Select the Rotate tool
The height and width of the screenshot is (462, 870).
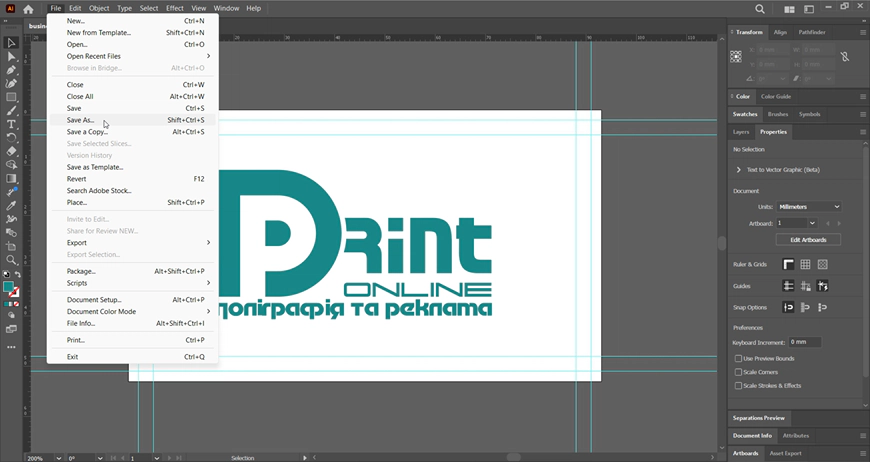pos(11,138)
